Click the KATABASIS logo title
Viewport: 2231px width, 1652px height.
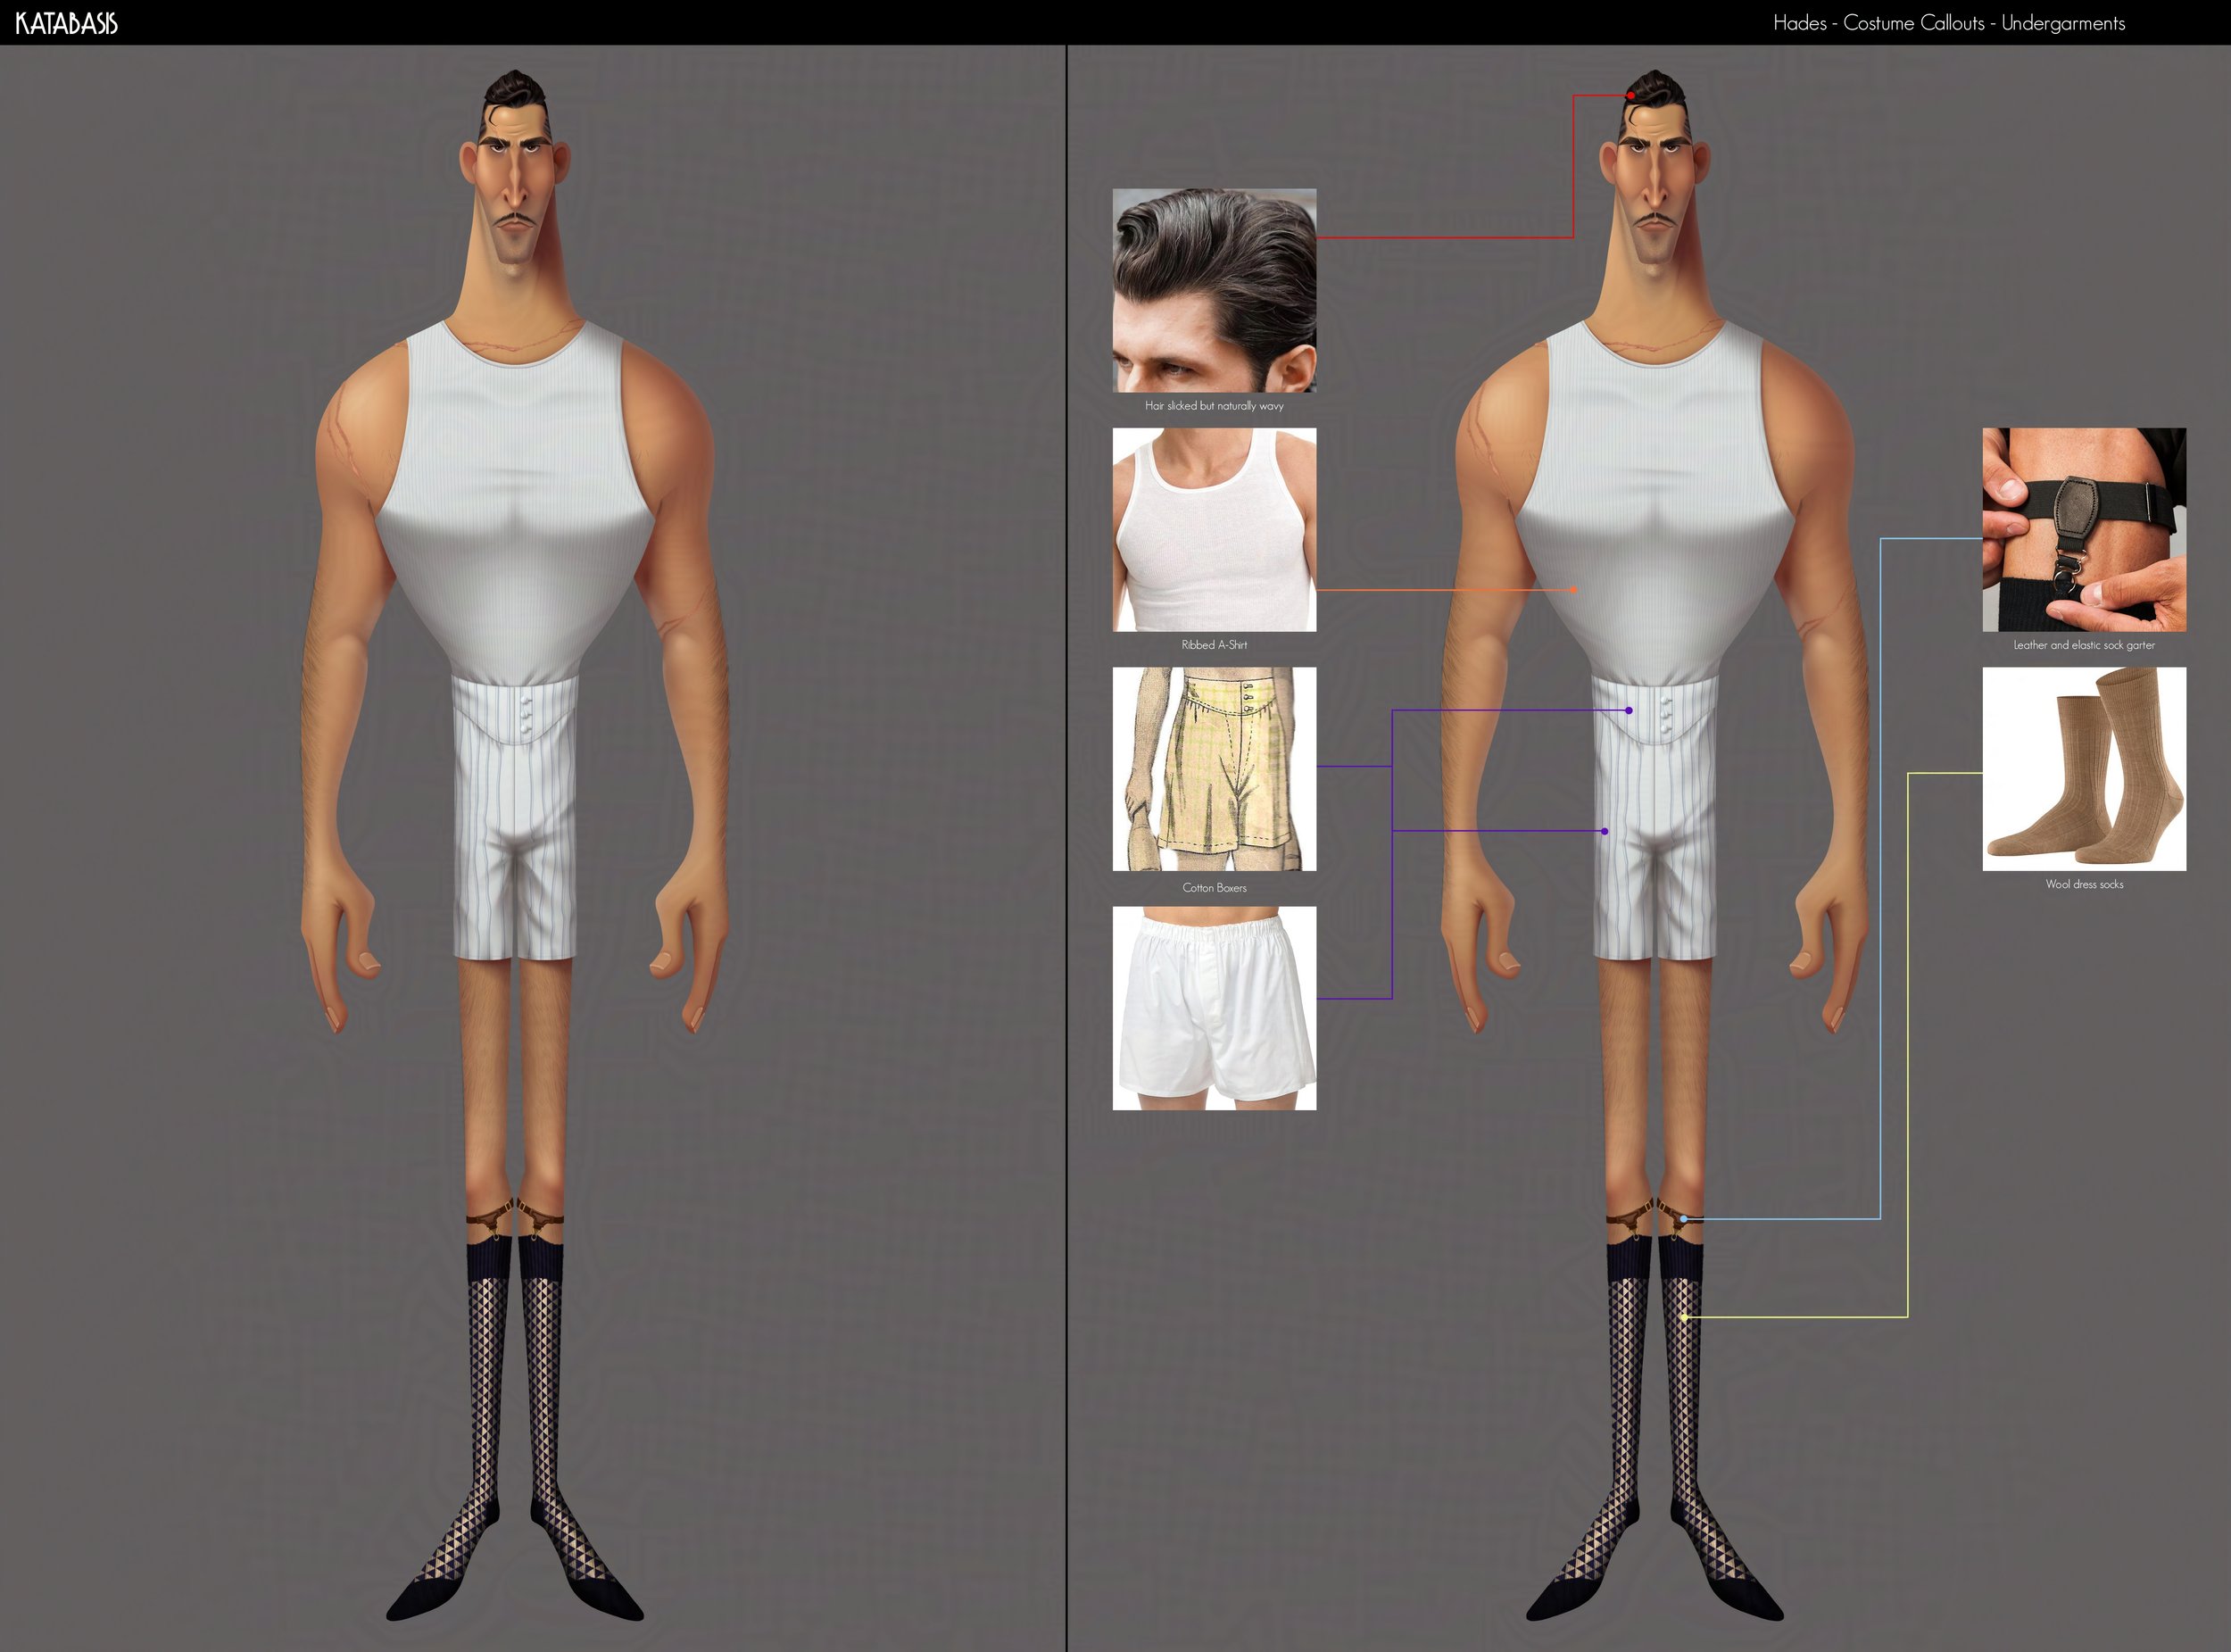point(66,23)
